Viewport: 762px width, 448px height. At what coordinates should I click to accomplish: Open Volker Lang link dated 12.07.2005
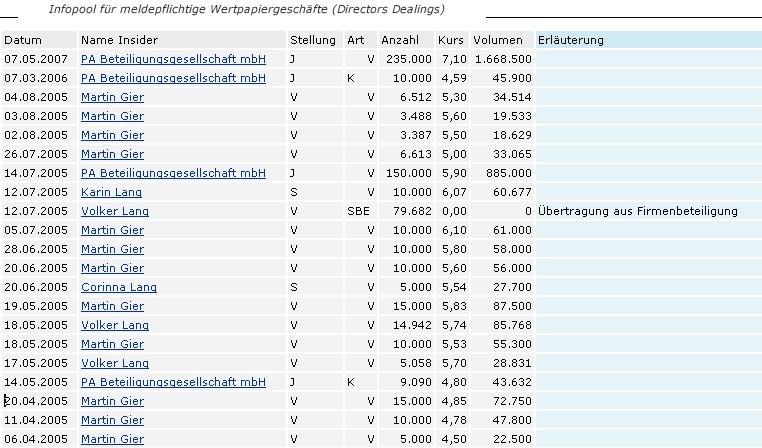tap(114, 211)
